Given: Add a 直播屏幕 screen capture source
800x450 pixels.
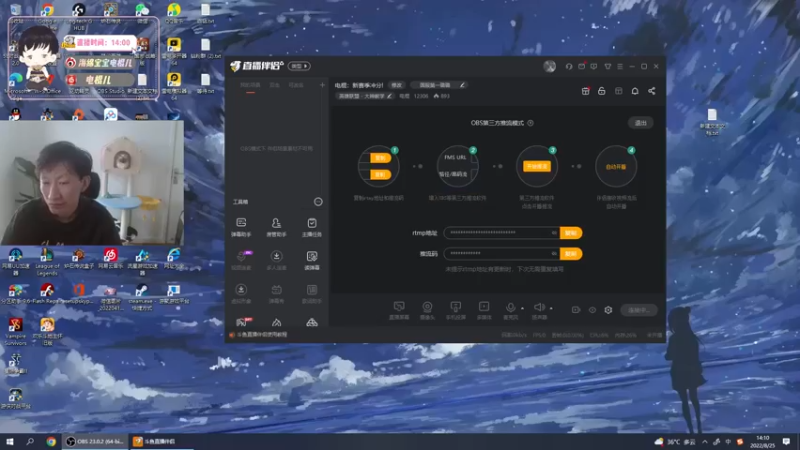Looking at the screenshot, I should click(399, 310).
